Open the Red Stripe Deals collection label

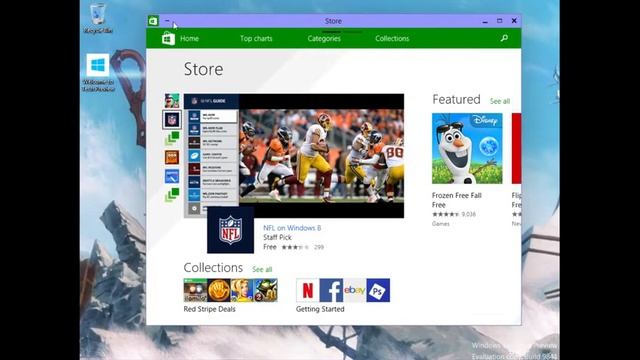209,309
